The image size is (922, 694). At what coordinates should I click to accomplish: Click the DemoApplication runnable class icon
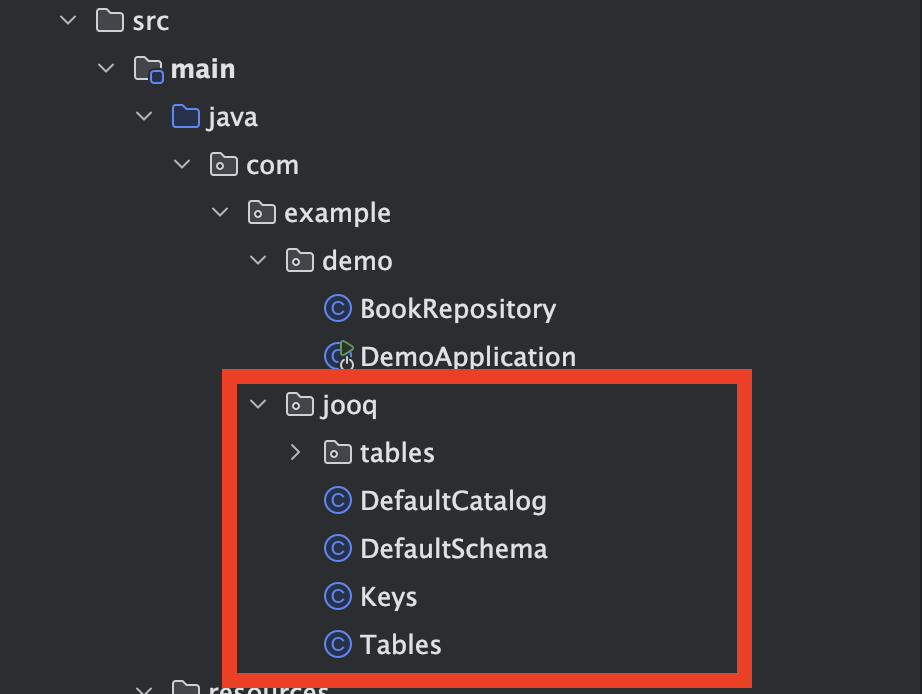click(x=339, y=356)
